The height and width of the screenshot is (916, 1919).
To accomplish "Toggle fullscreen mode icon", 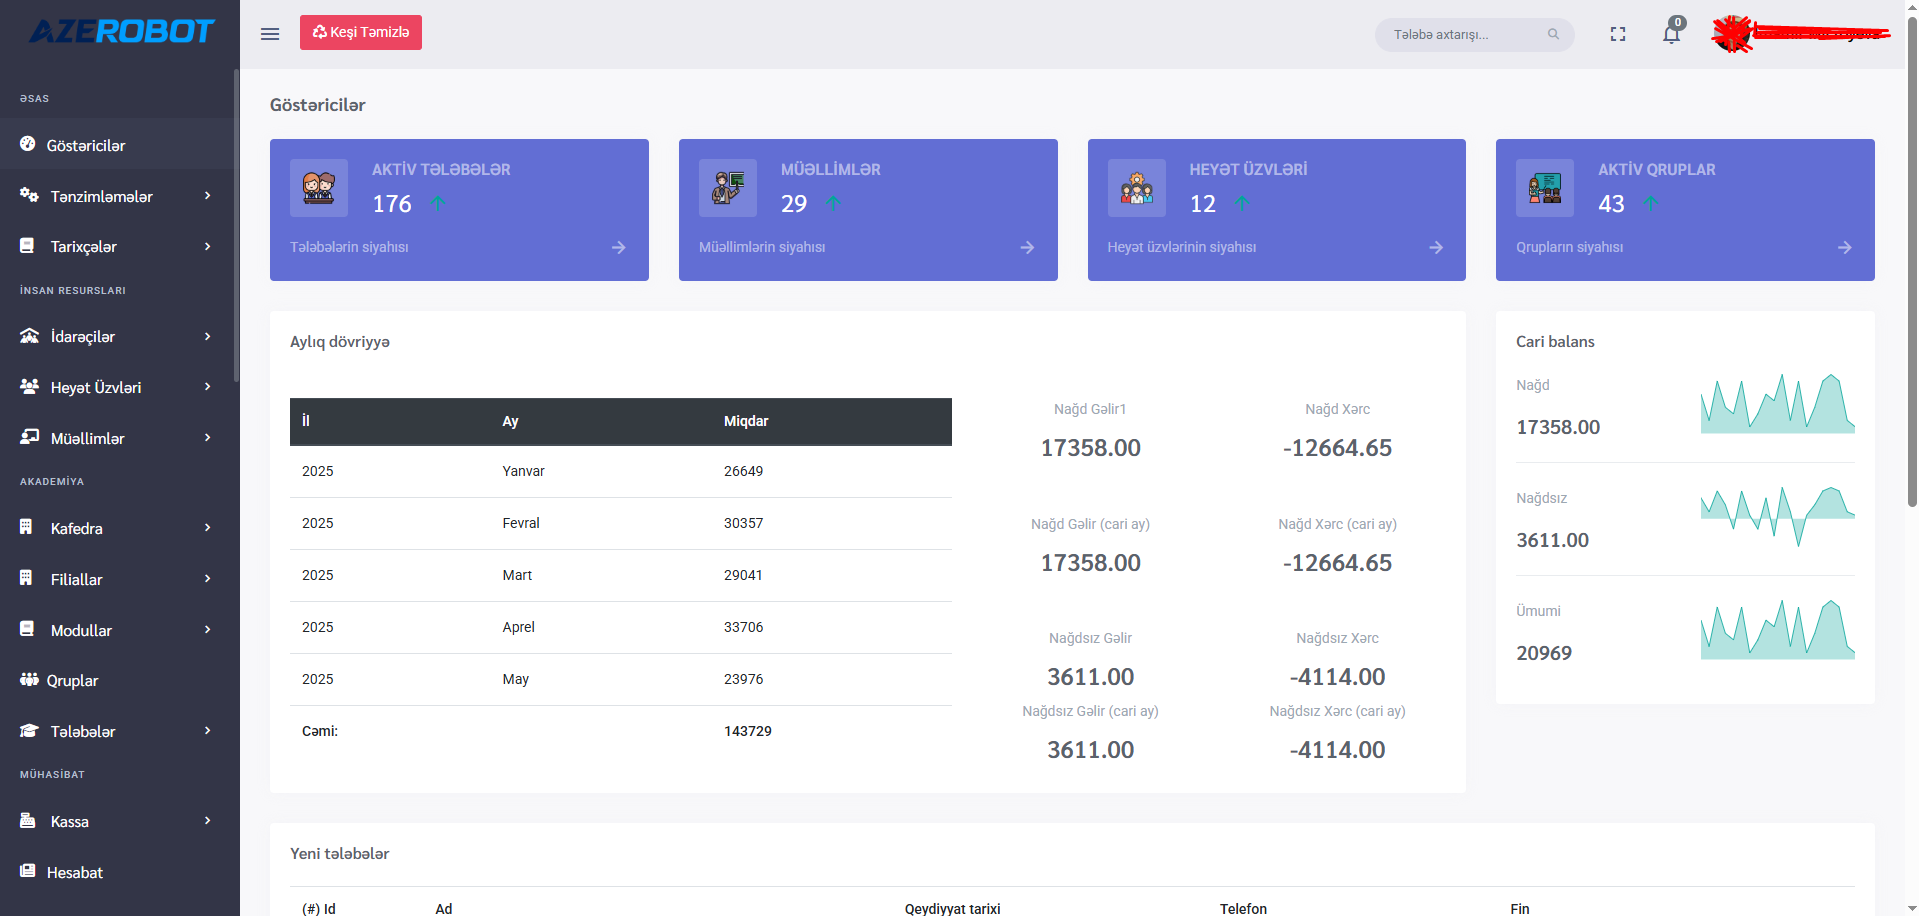I will [1617, 34].
